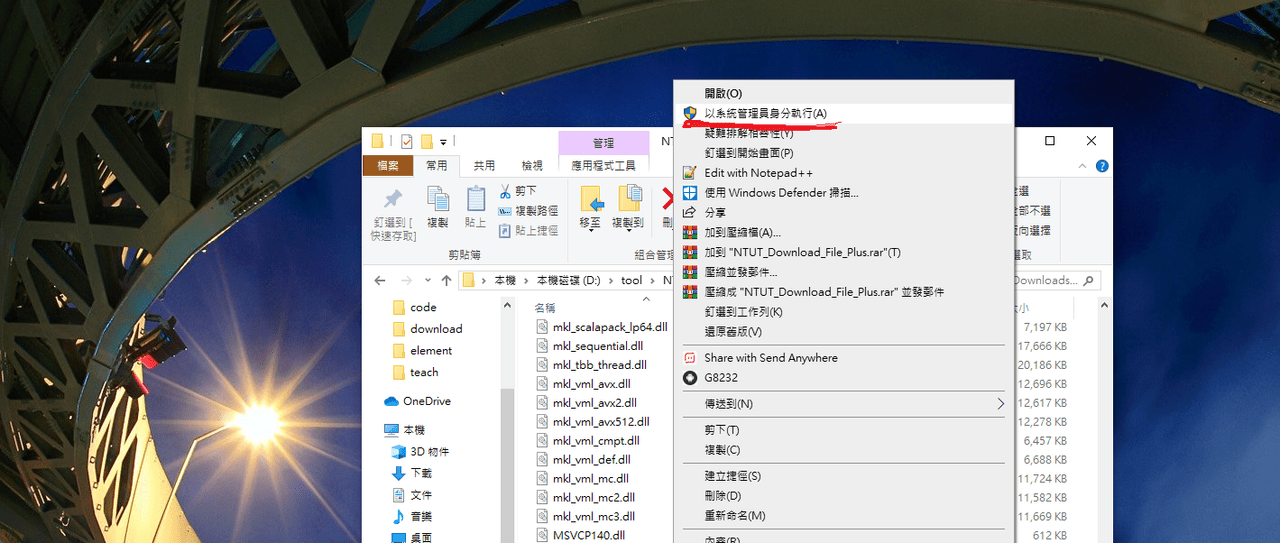Select 壓縮成 "NTUT_Download_File_Plus.rar" 並發郵件

tap(845, 292)
